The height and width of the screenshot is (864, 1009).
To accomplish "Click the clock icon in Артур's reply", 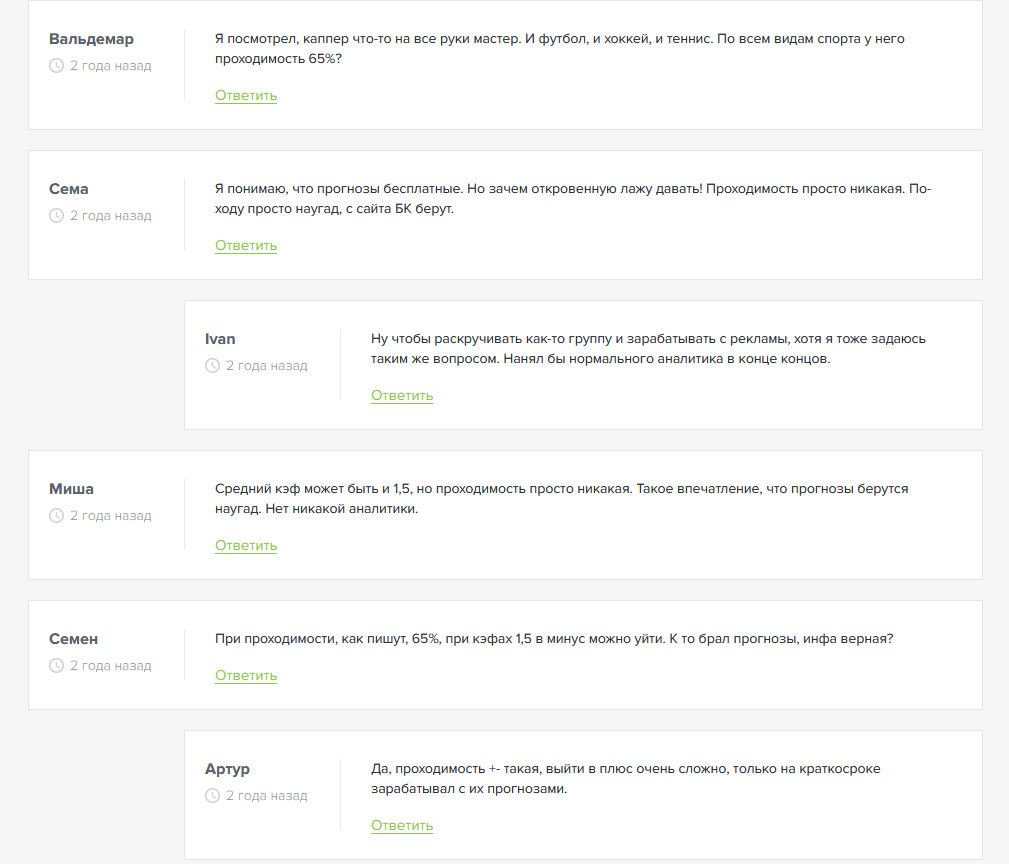I will (212, 796).
